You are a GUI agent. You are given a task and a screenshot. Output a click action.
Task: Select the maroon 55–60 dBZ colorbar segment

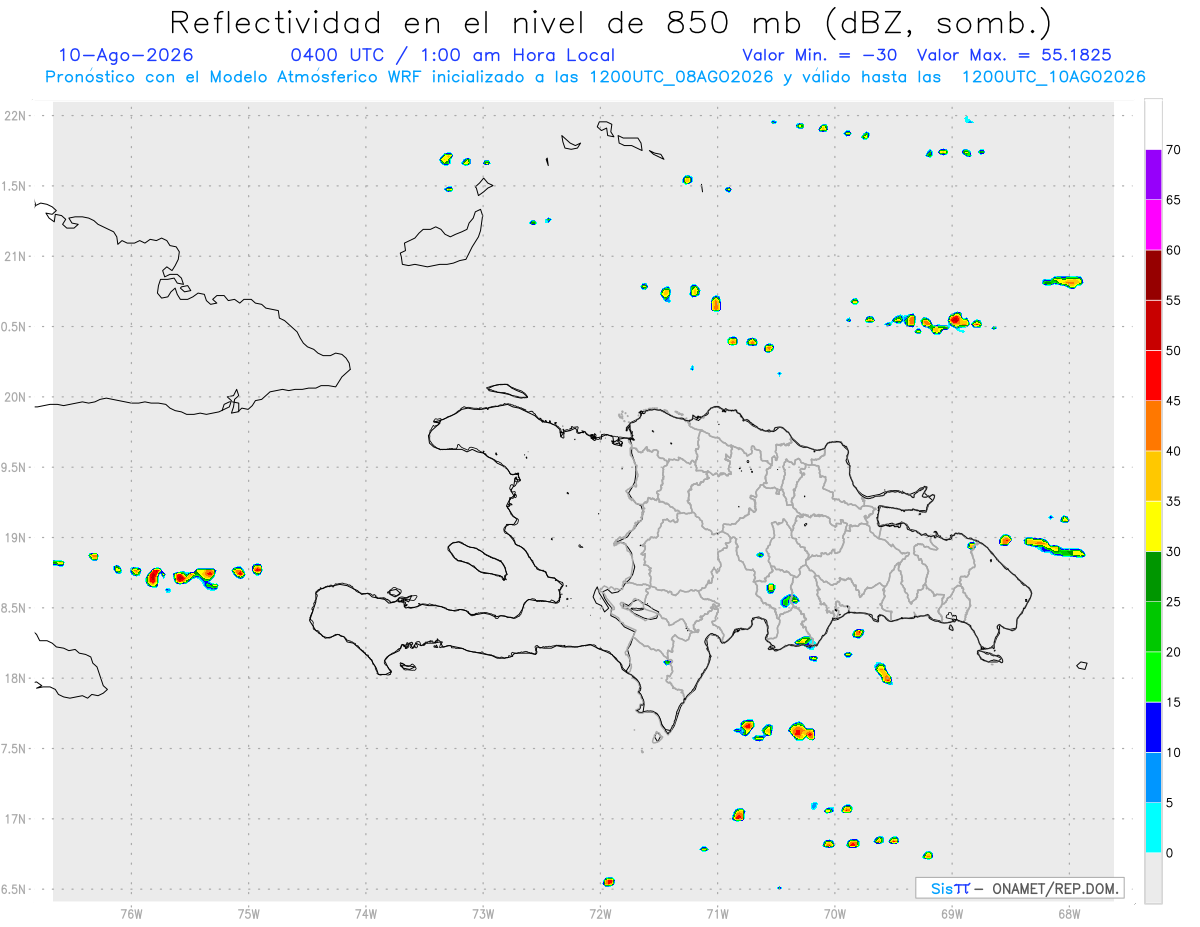1153,275
